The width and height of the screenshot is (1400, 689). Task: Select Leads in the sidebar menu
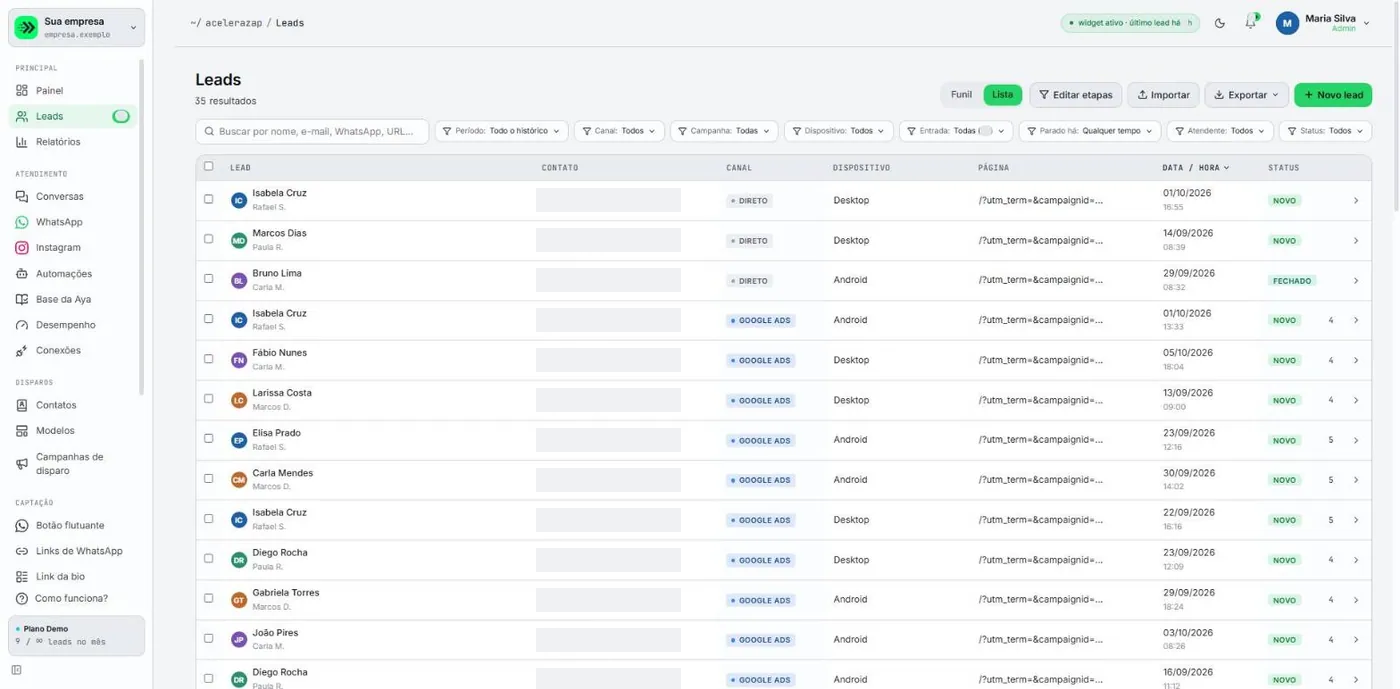[x=73, y=117]
